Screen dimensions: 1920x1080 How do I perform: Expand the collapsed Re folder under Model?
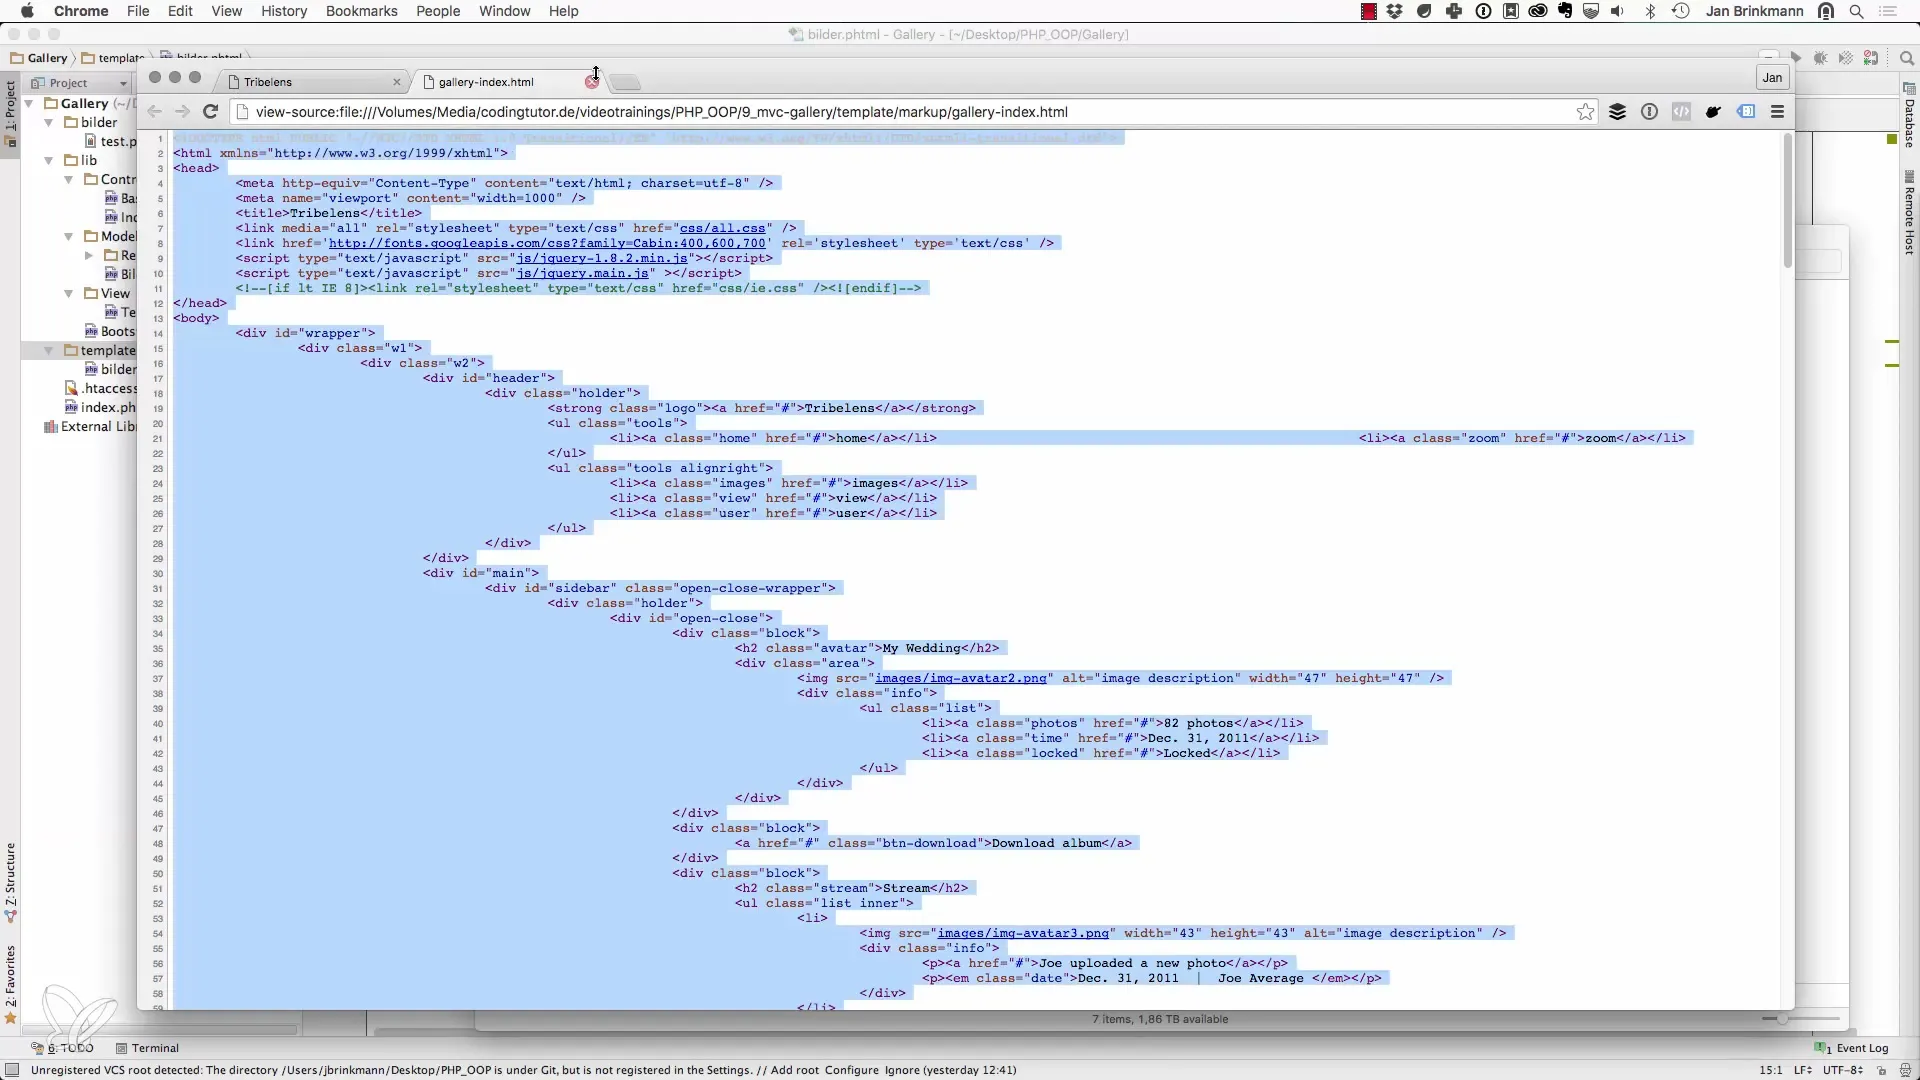point(88,256)
